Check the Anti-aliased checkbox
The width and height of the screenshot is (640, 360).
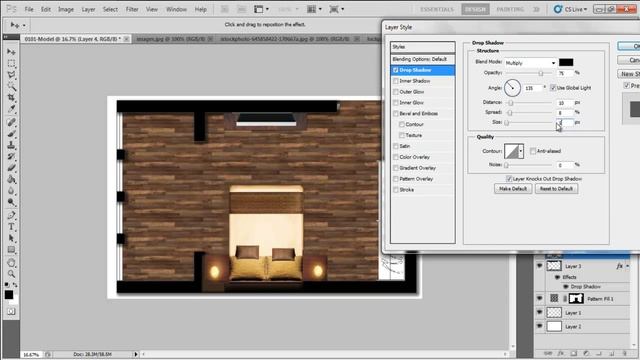click(x=533, y=151)
